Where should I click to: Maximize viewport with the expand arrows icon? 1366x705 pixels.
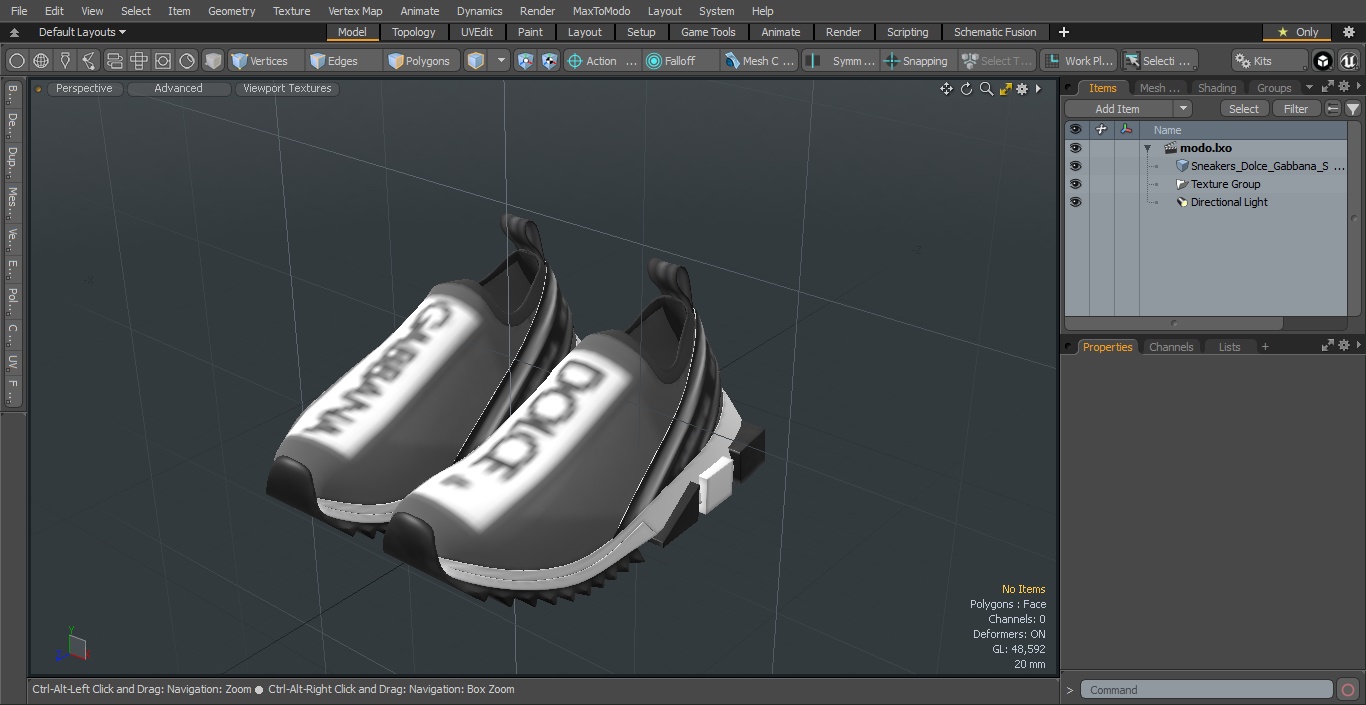tap(1005, 89)
